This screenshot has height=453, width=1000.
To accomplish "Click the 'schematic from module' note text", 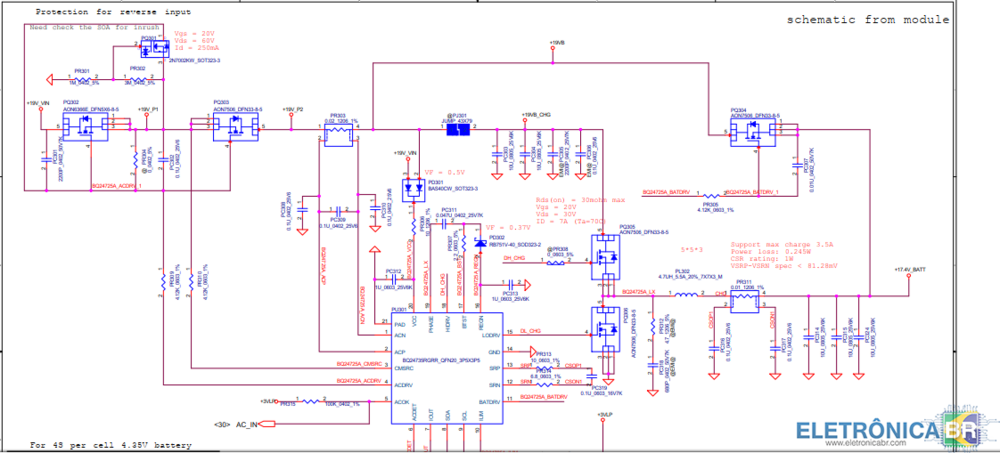I will point(866,19).
